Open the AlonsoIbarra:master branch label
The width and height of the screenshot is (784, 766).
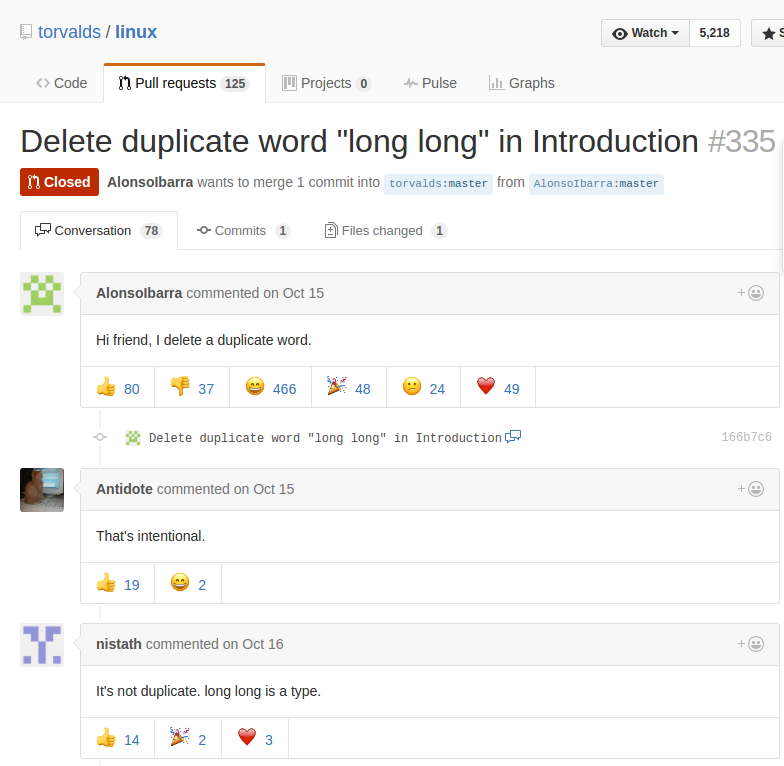pyautogui.click(x=596, y=184)
